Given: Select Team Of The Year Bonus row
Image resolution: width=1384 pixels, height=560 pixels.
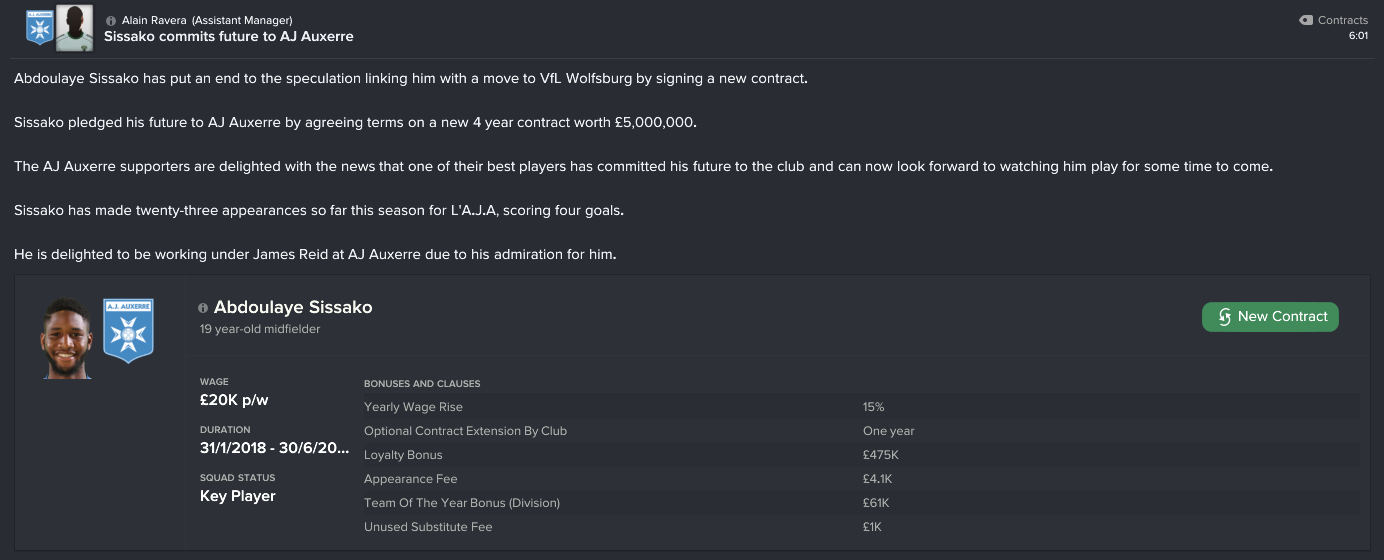Looking at the screenshot, I should (x=860, y=503).
